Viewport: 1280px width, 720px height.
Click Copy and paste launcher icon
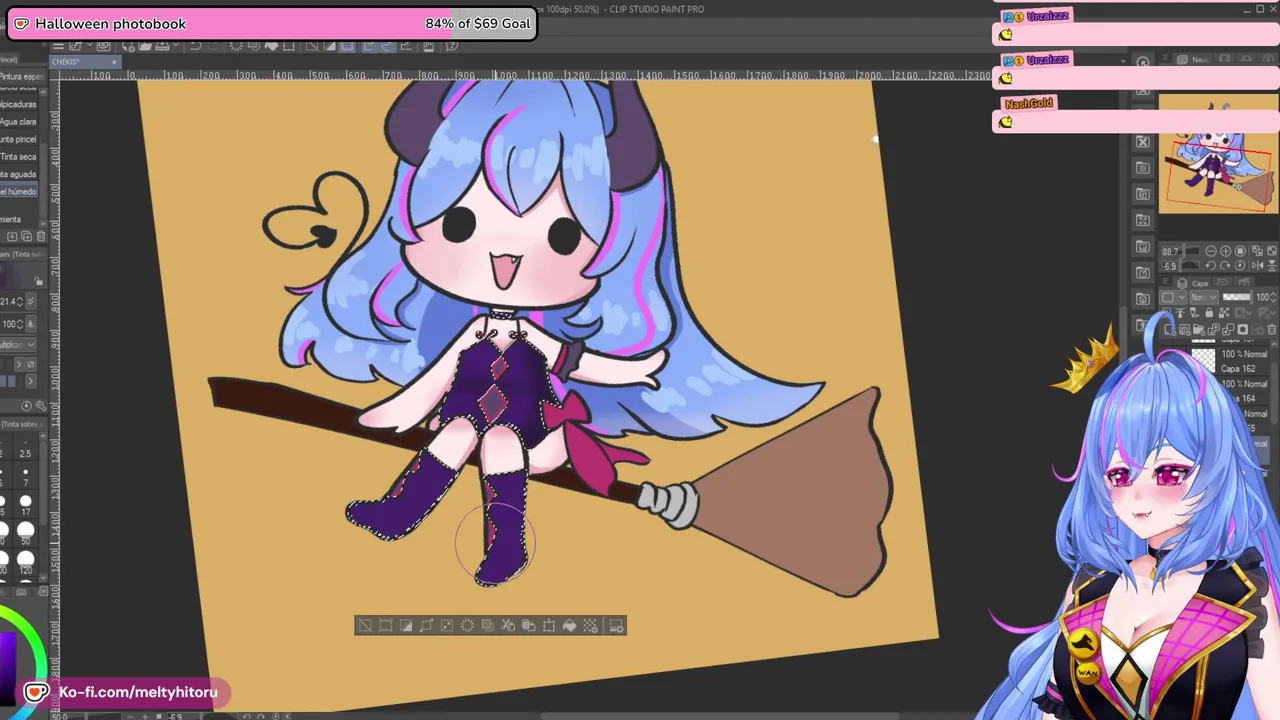[528, 626]
